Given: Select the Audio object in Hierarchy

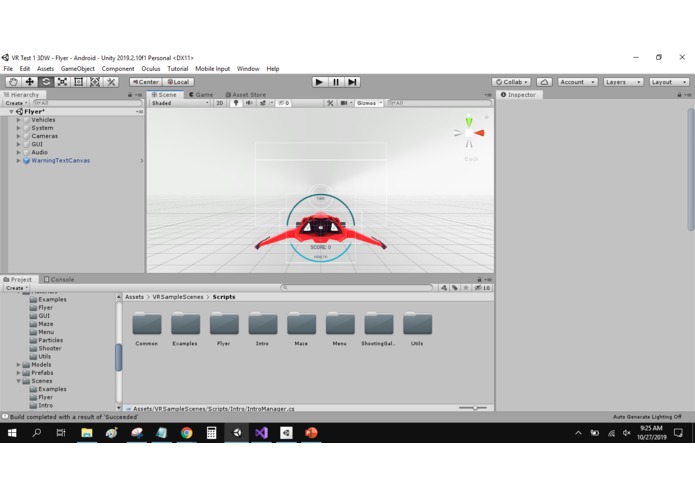Looking at the screenshot, I should 39,152.
